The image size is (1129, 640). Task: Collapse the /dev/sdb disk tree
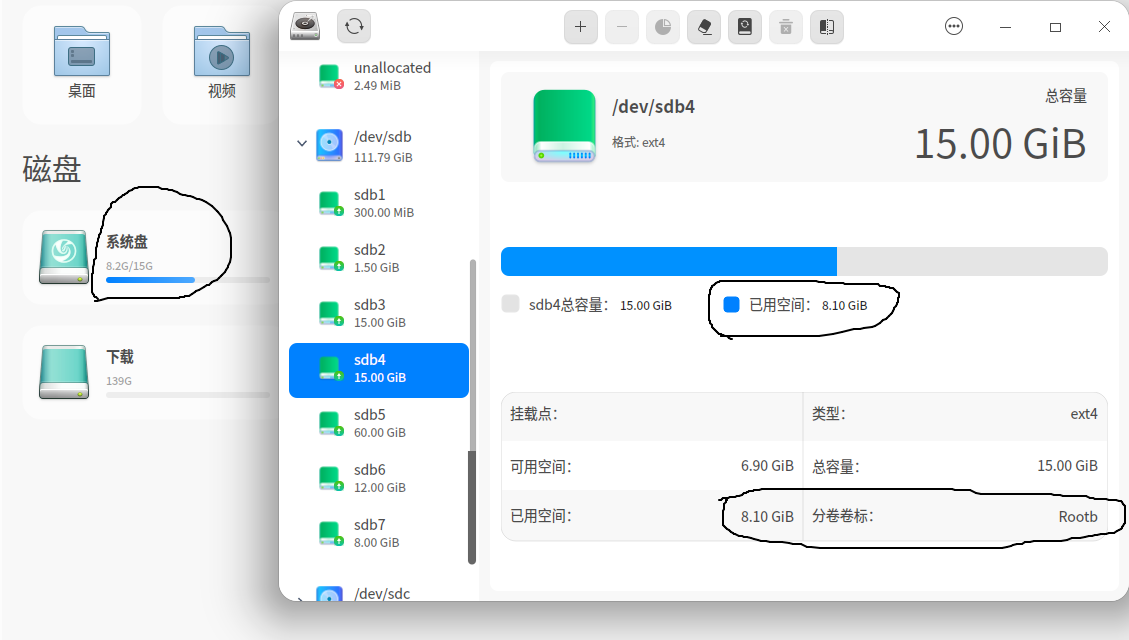302,143
